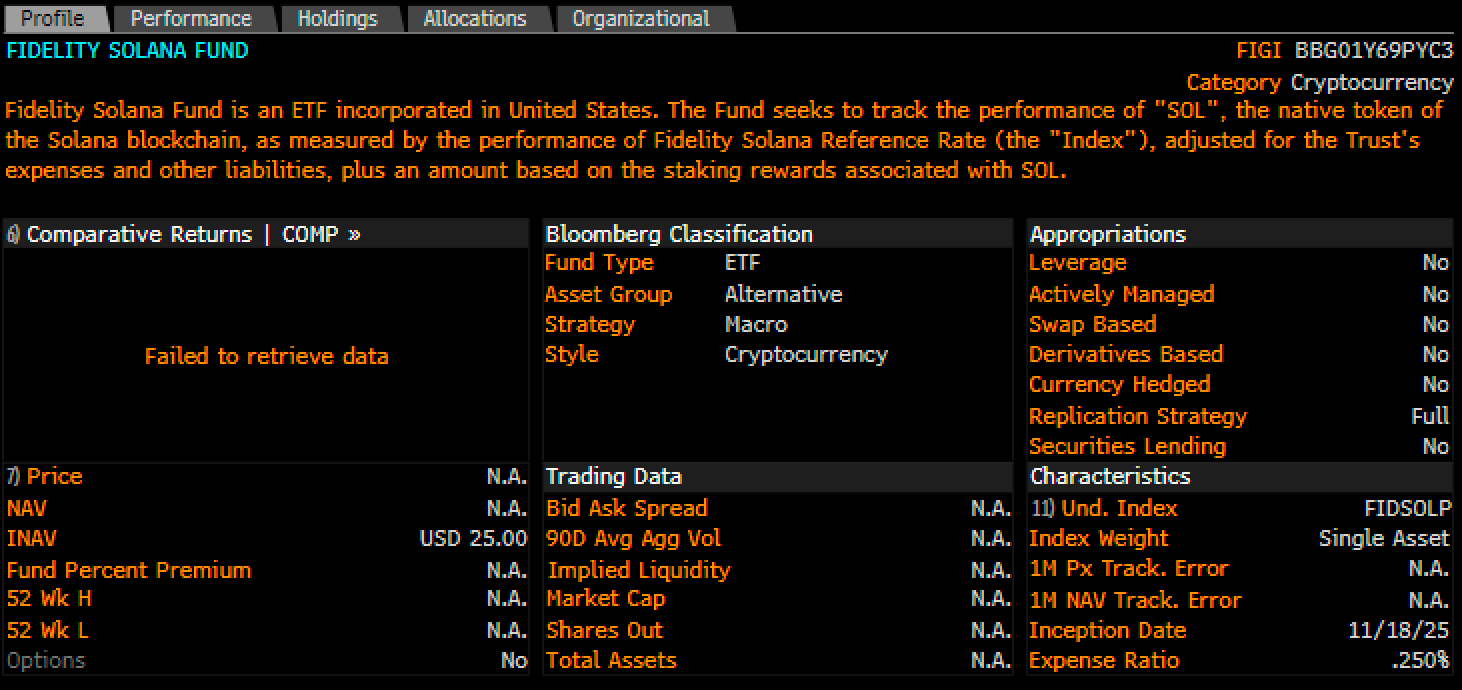
Task: Open the Holdings tab
Action: click(338, 17)
